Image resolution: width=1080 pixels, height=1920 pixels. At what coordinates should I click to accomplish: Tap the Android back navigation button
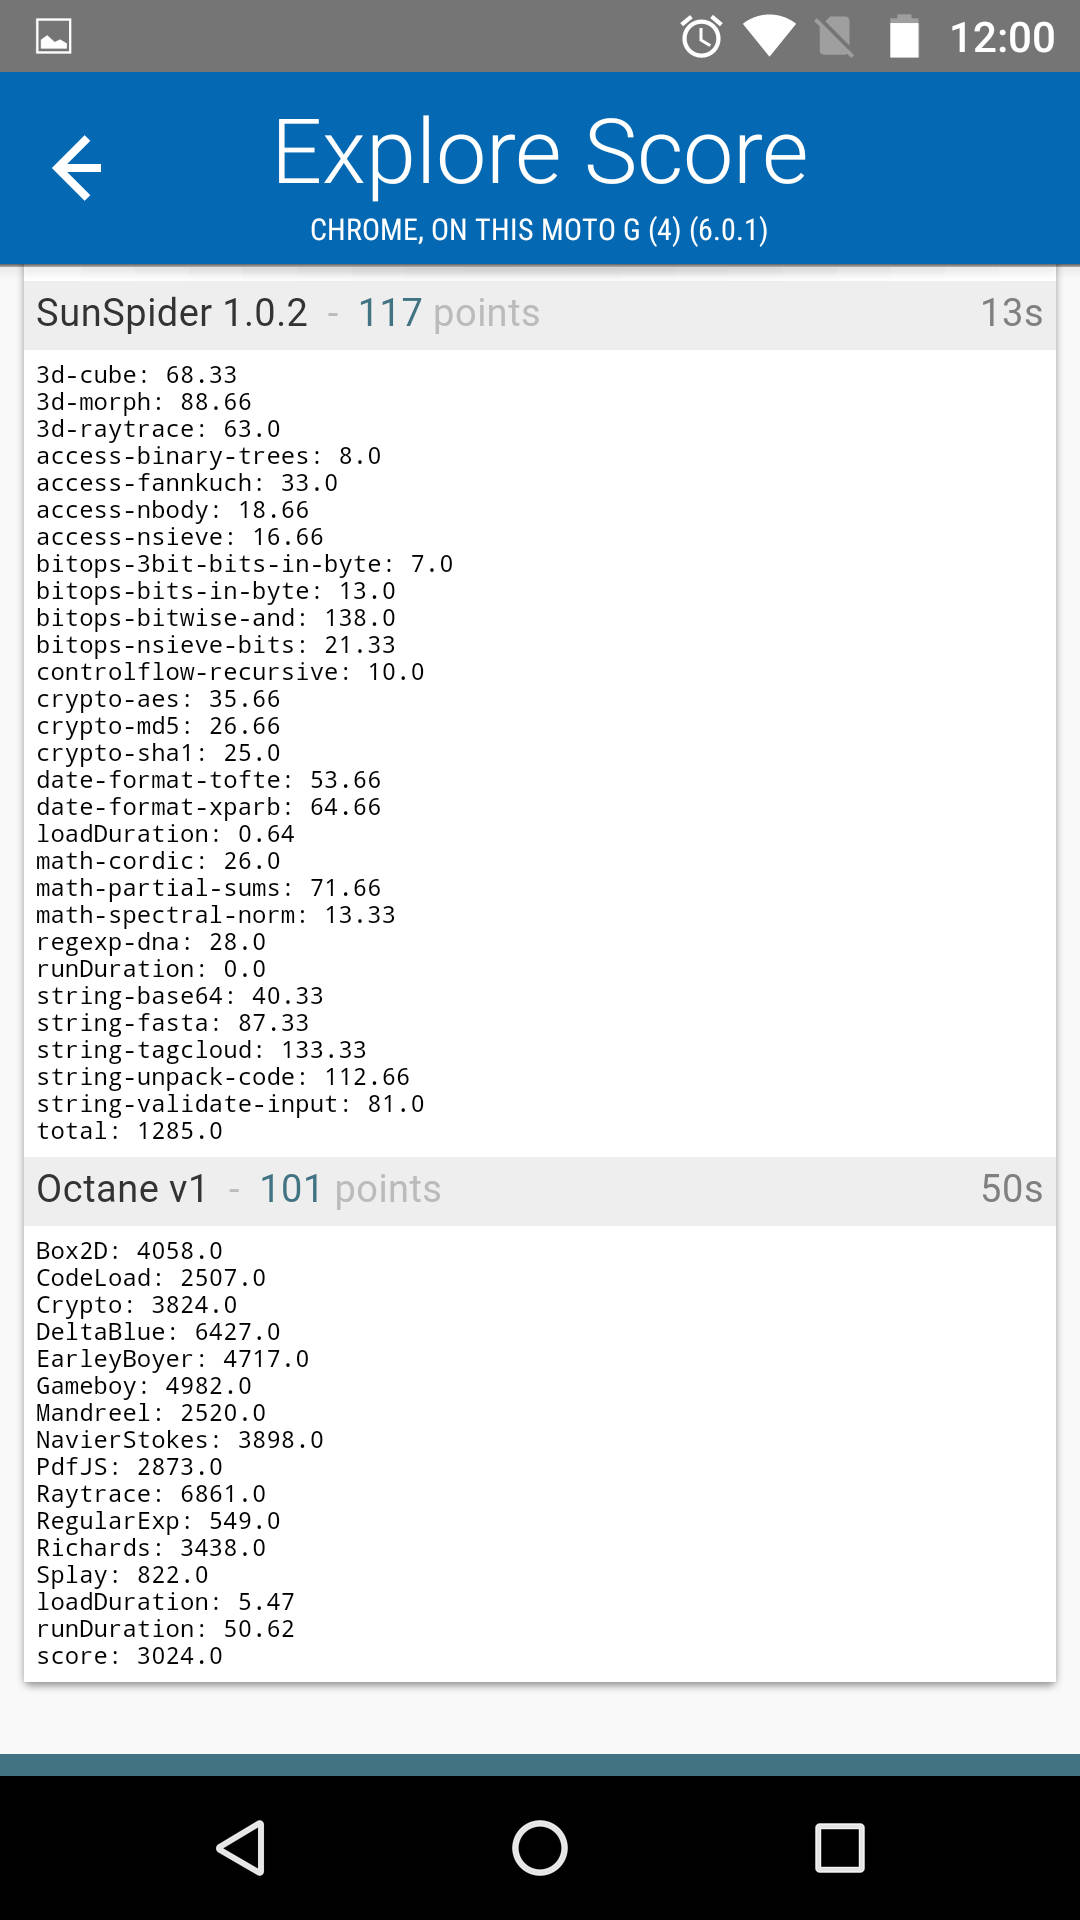click(241, 1847)
